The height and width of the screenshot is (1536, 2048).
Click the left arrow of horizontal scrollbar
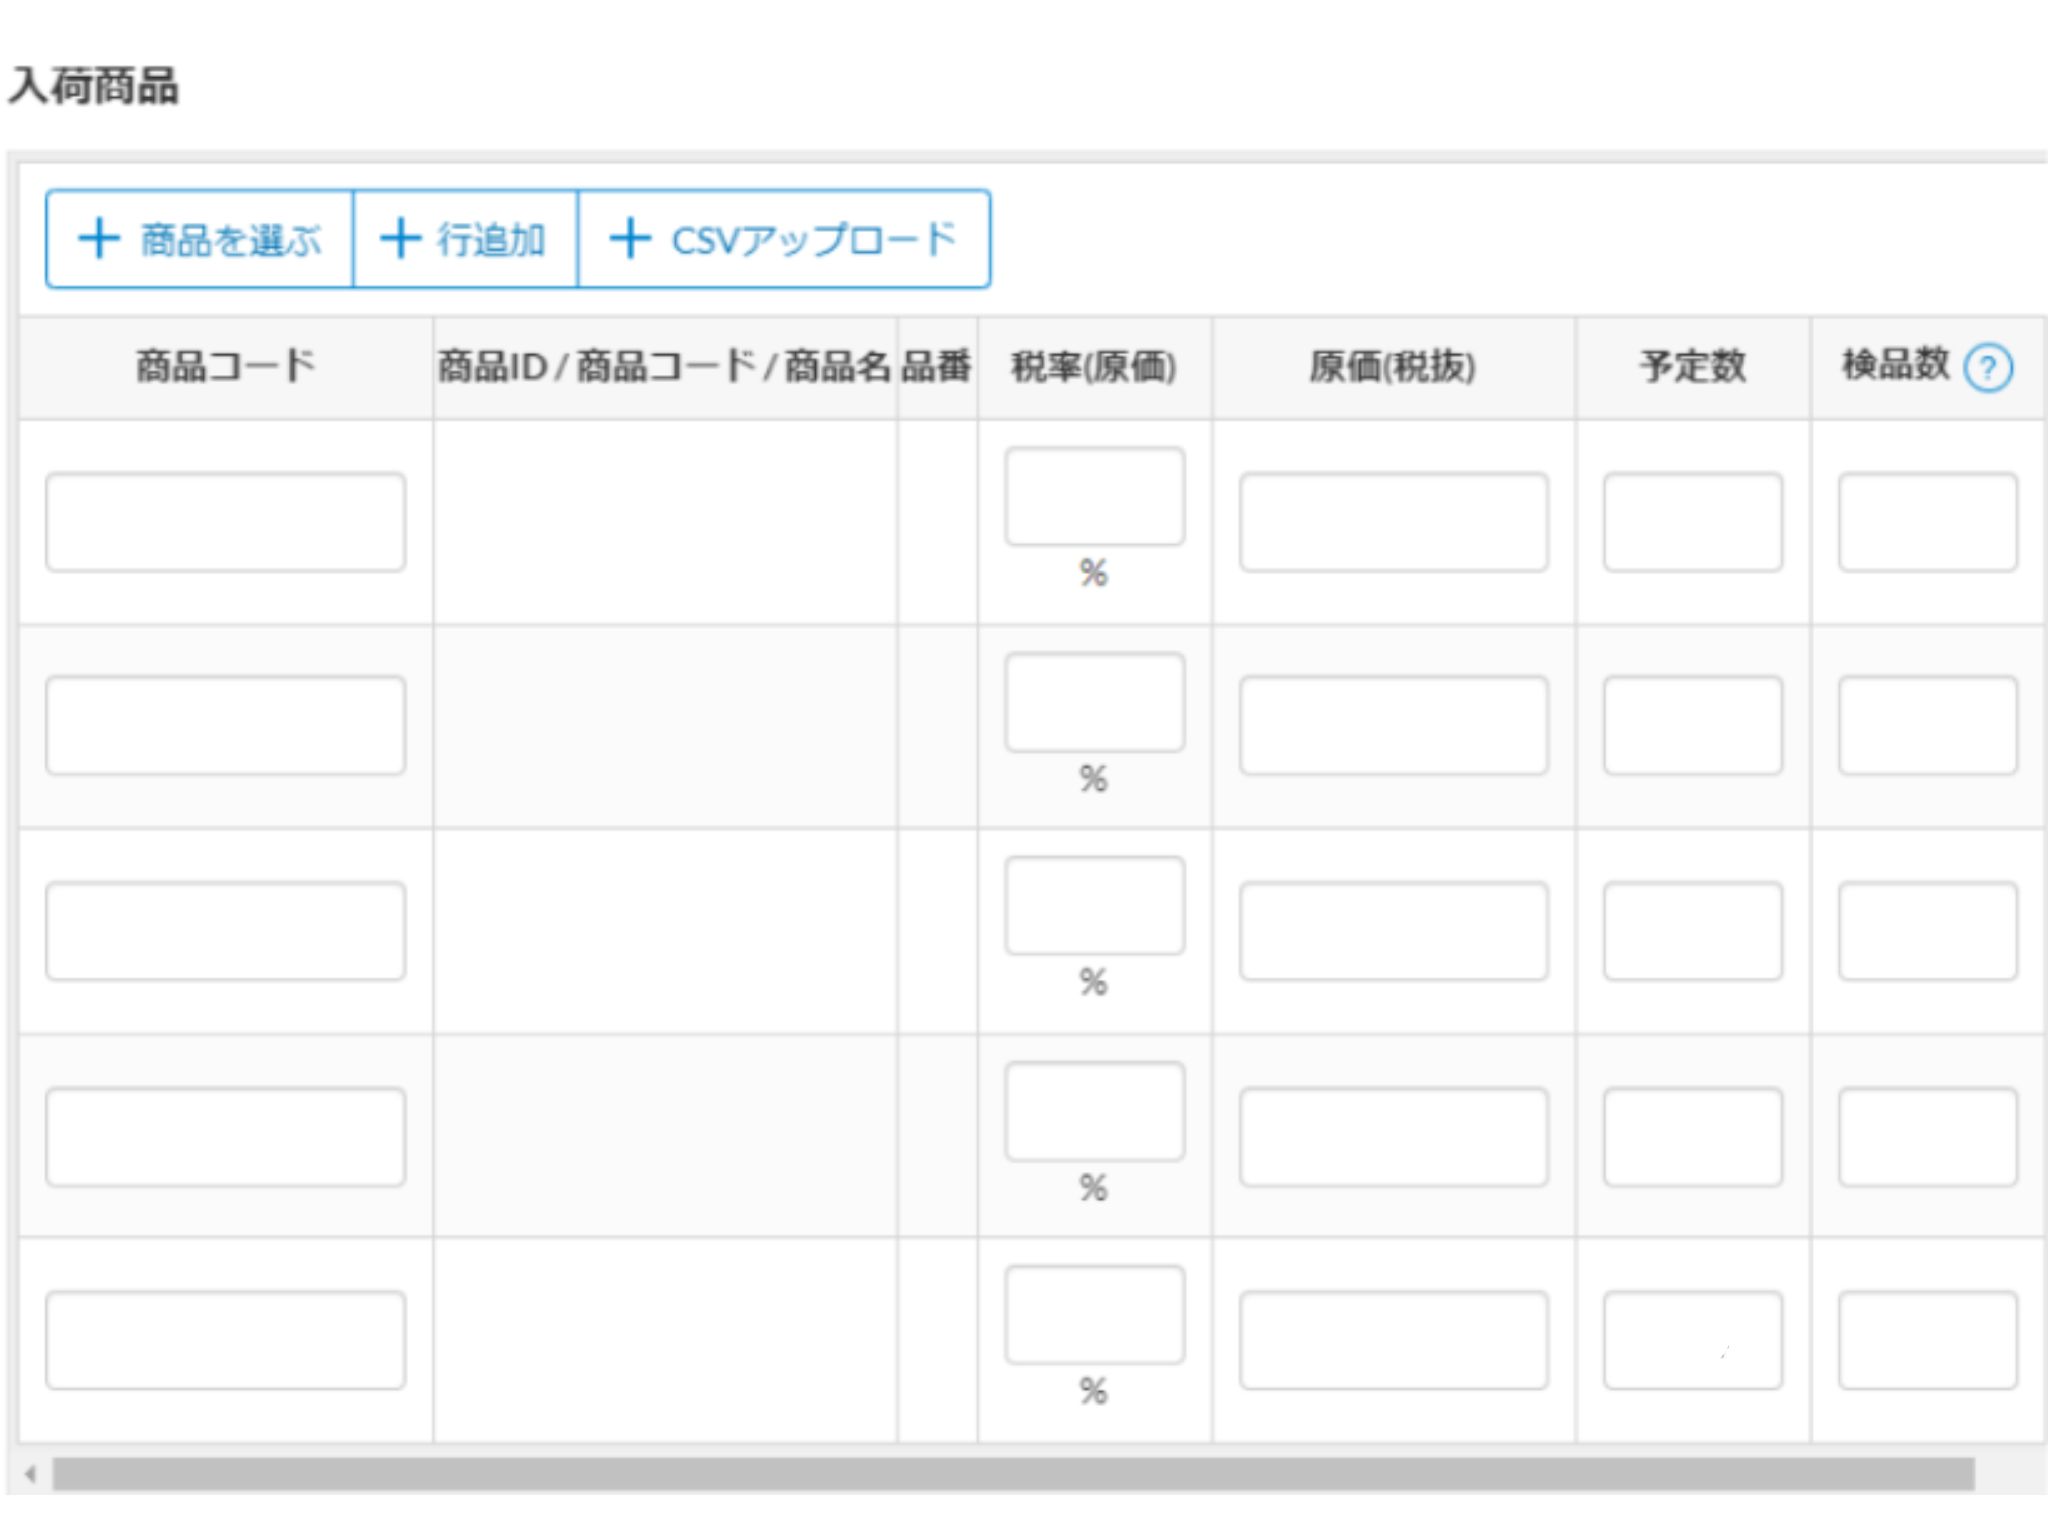click(x=31, y=1474)
